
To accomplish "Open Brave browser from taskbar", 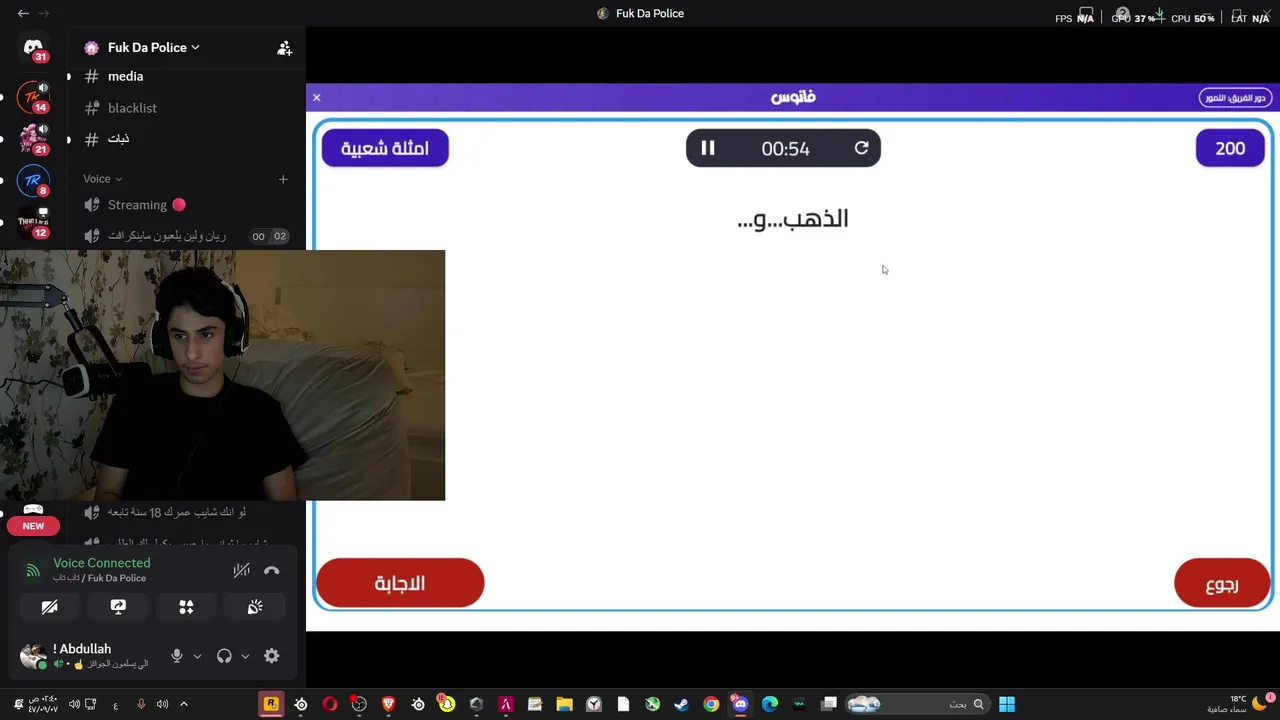I will point(389,704).
